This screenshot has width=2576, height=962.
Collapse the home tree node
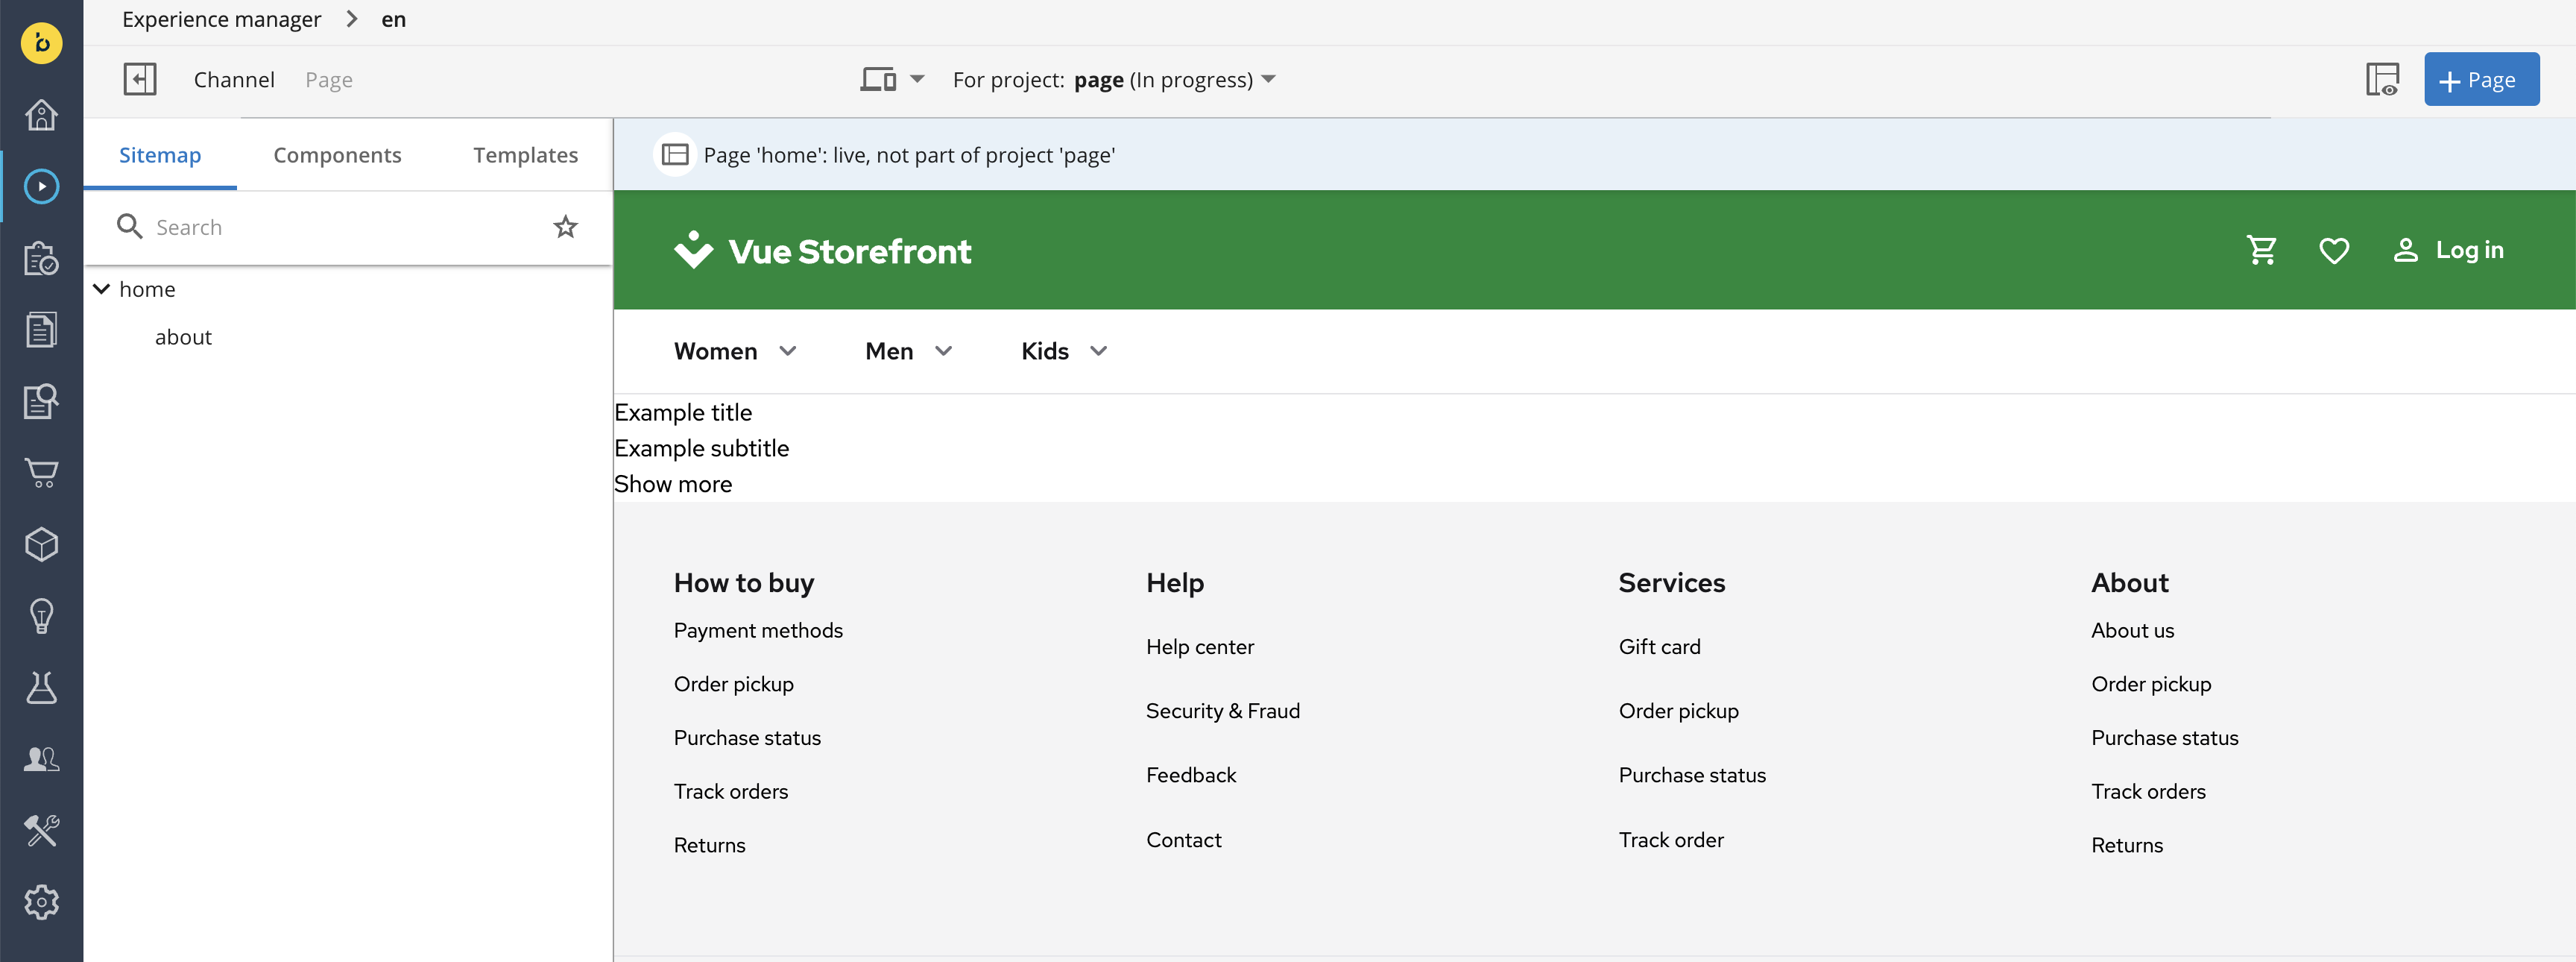coord(101,289)
